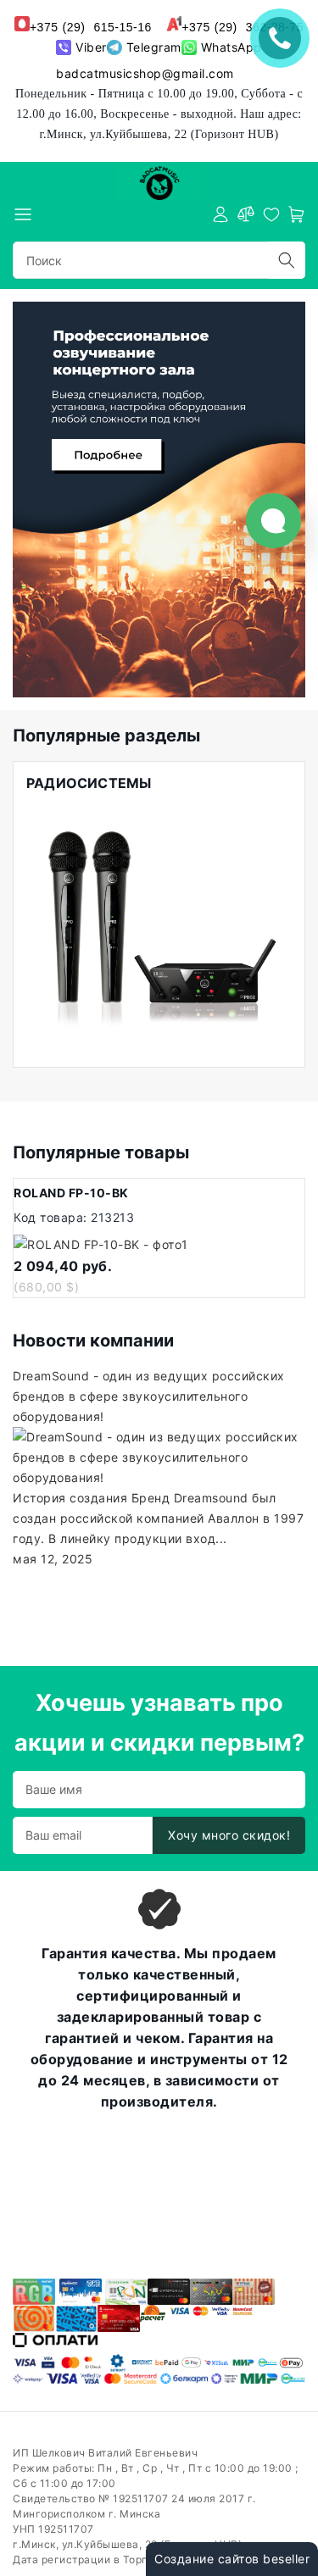Screen dimensions: 318x2576
Task: Open the Telegram contact link
Action: 144,47
